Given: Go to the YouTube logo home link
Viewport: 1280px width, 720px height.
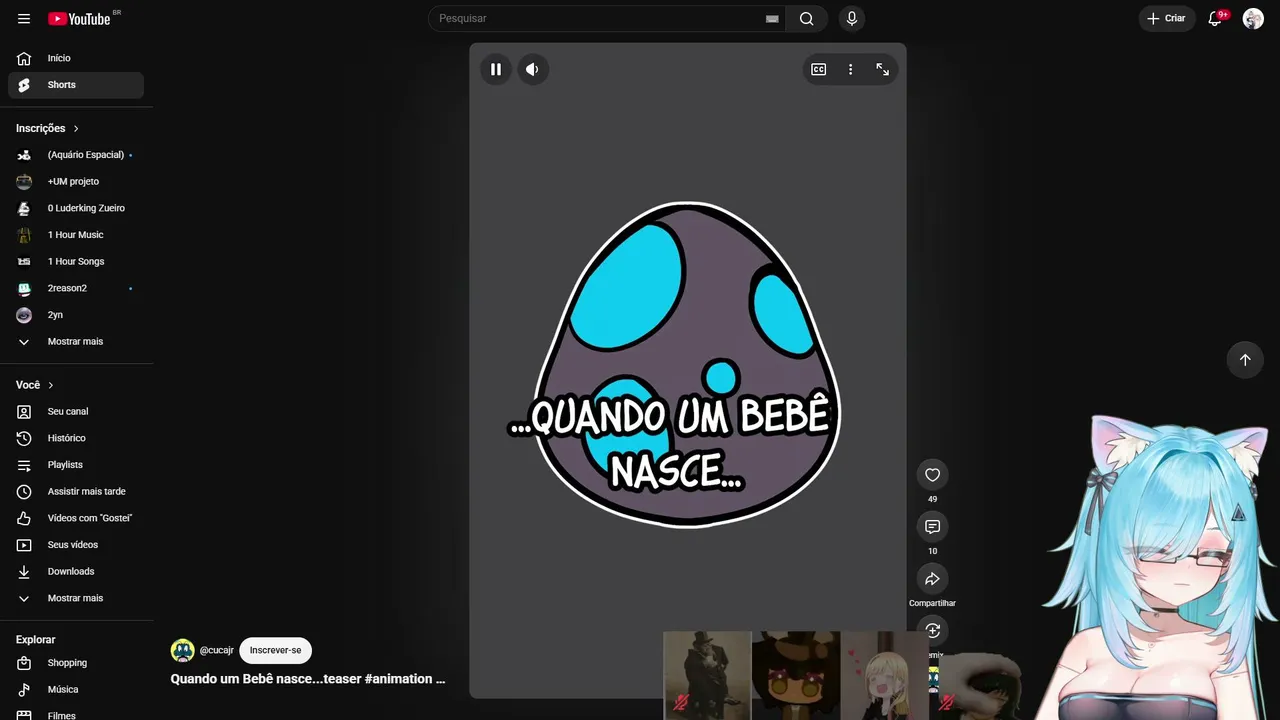Looking at the screenshot, I should (x=79, y=19).
